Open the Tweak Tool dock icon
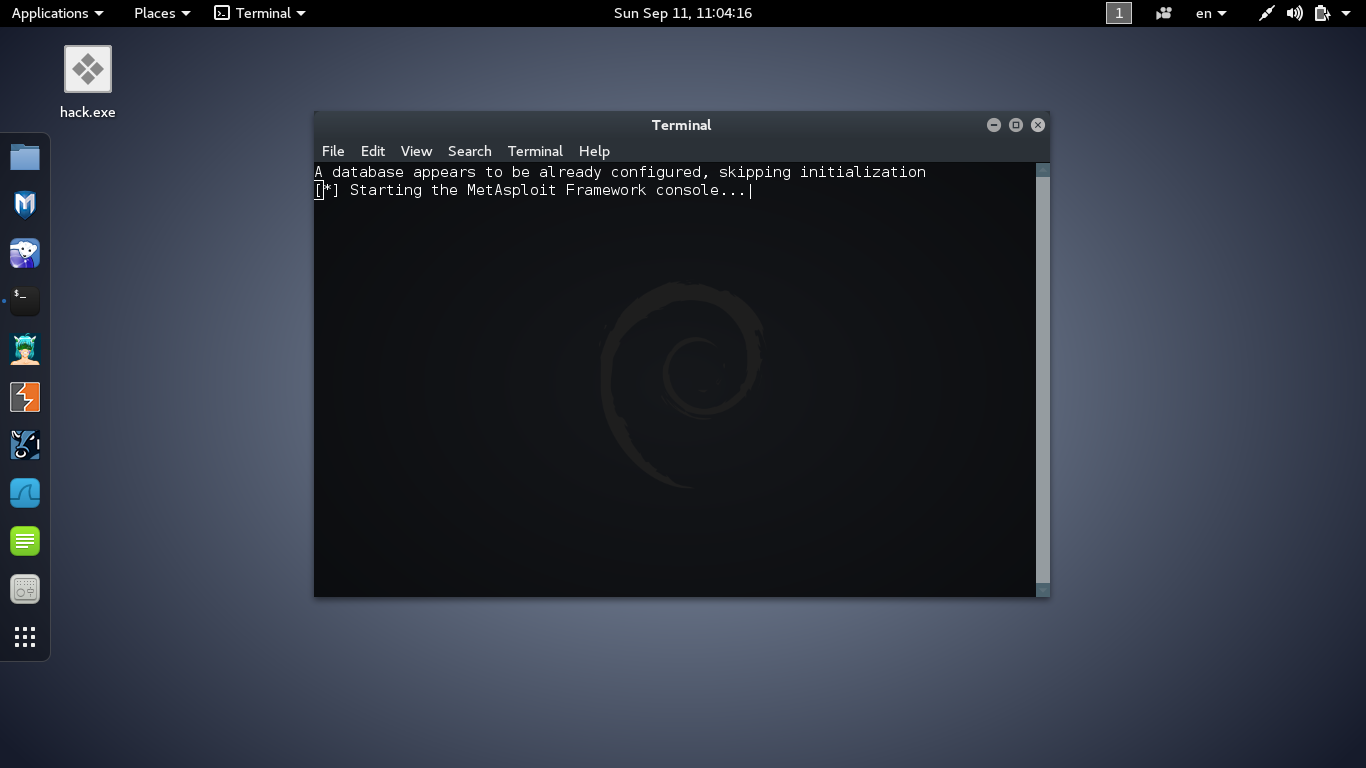Viewport: 1366px width, 768px height. pos(25,589)
